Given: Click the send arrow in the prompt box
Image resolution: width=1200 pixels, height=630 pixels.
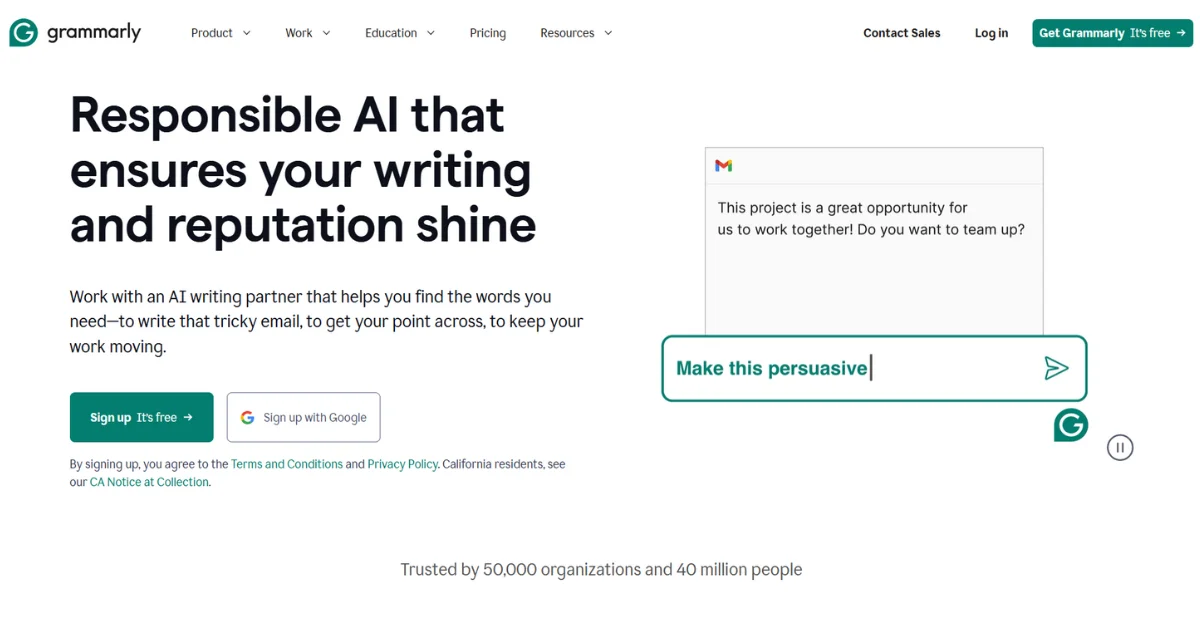Looking at the screenshot, I should click(1057, 368).
